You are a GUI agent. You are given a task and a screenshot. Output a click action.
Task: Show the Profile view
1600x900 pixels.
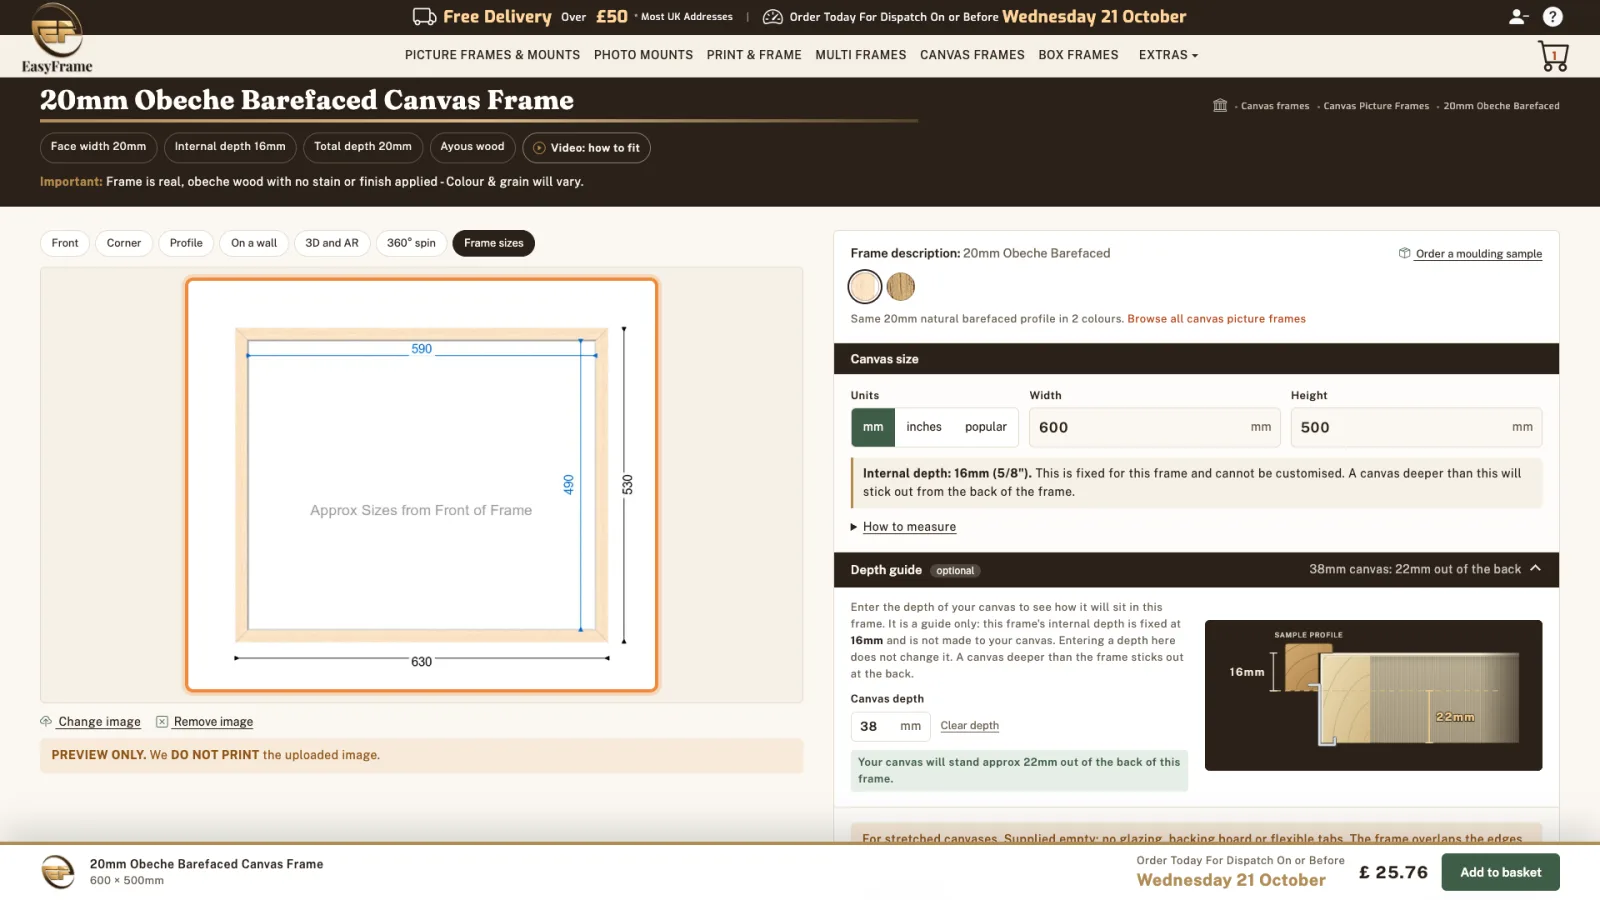(x=186, y=243)
